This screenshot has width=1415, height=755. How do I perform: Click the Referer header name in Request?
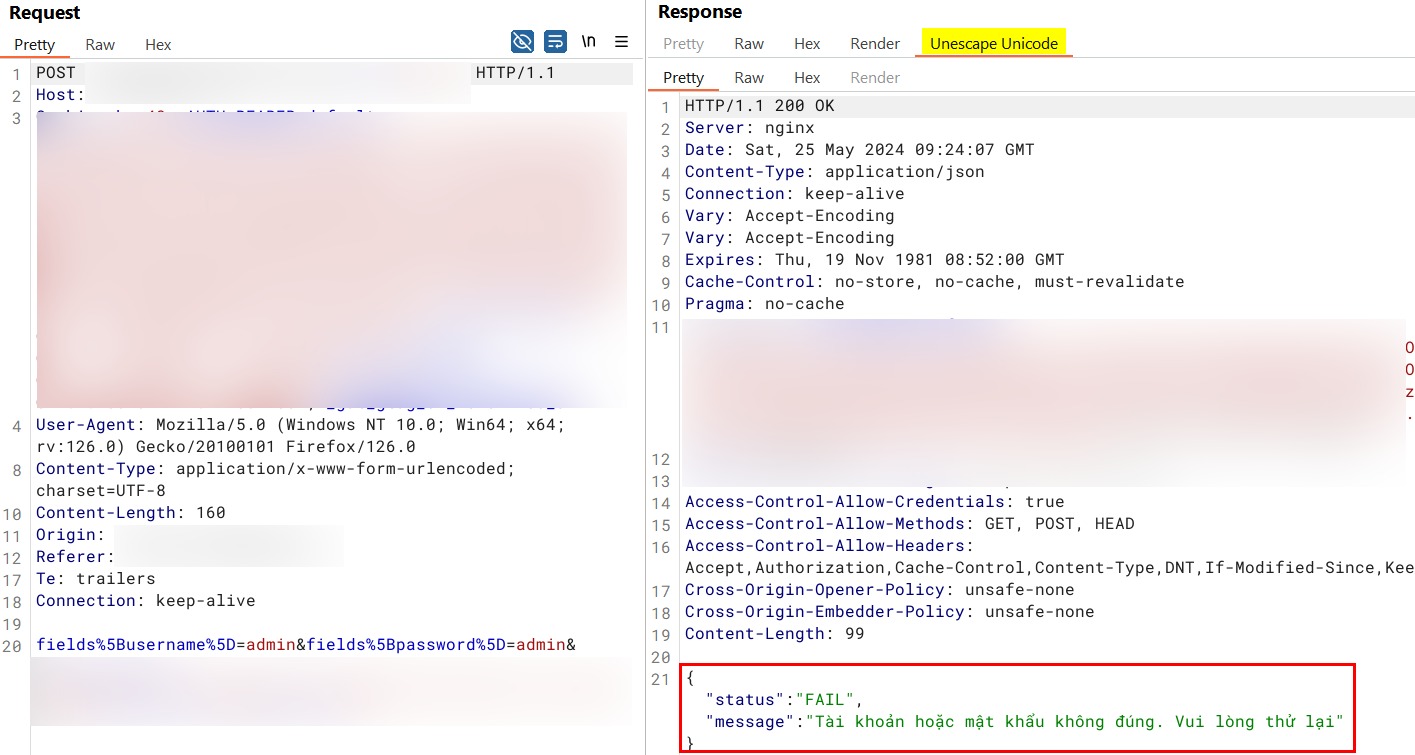click(71, 557)
